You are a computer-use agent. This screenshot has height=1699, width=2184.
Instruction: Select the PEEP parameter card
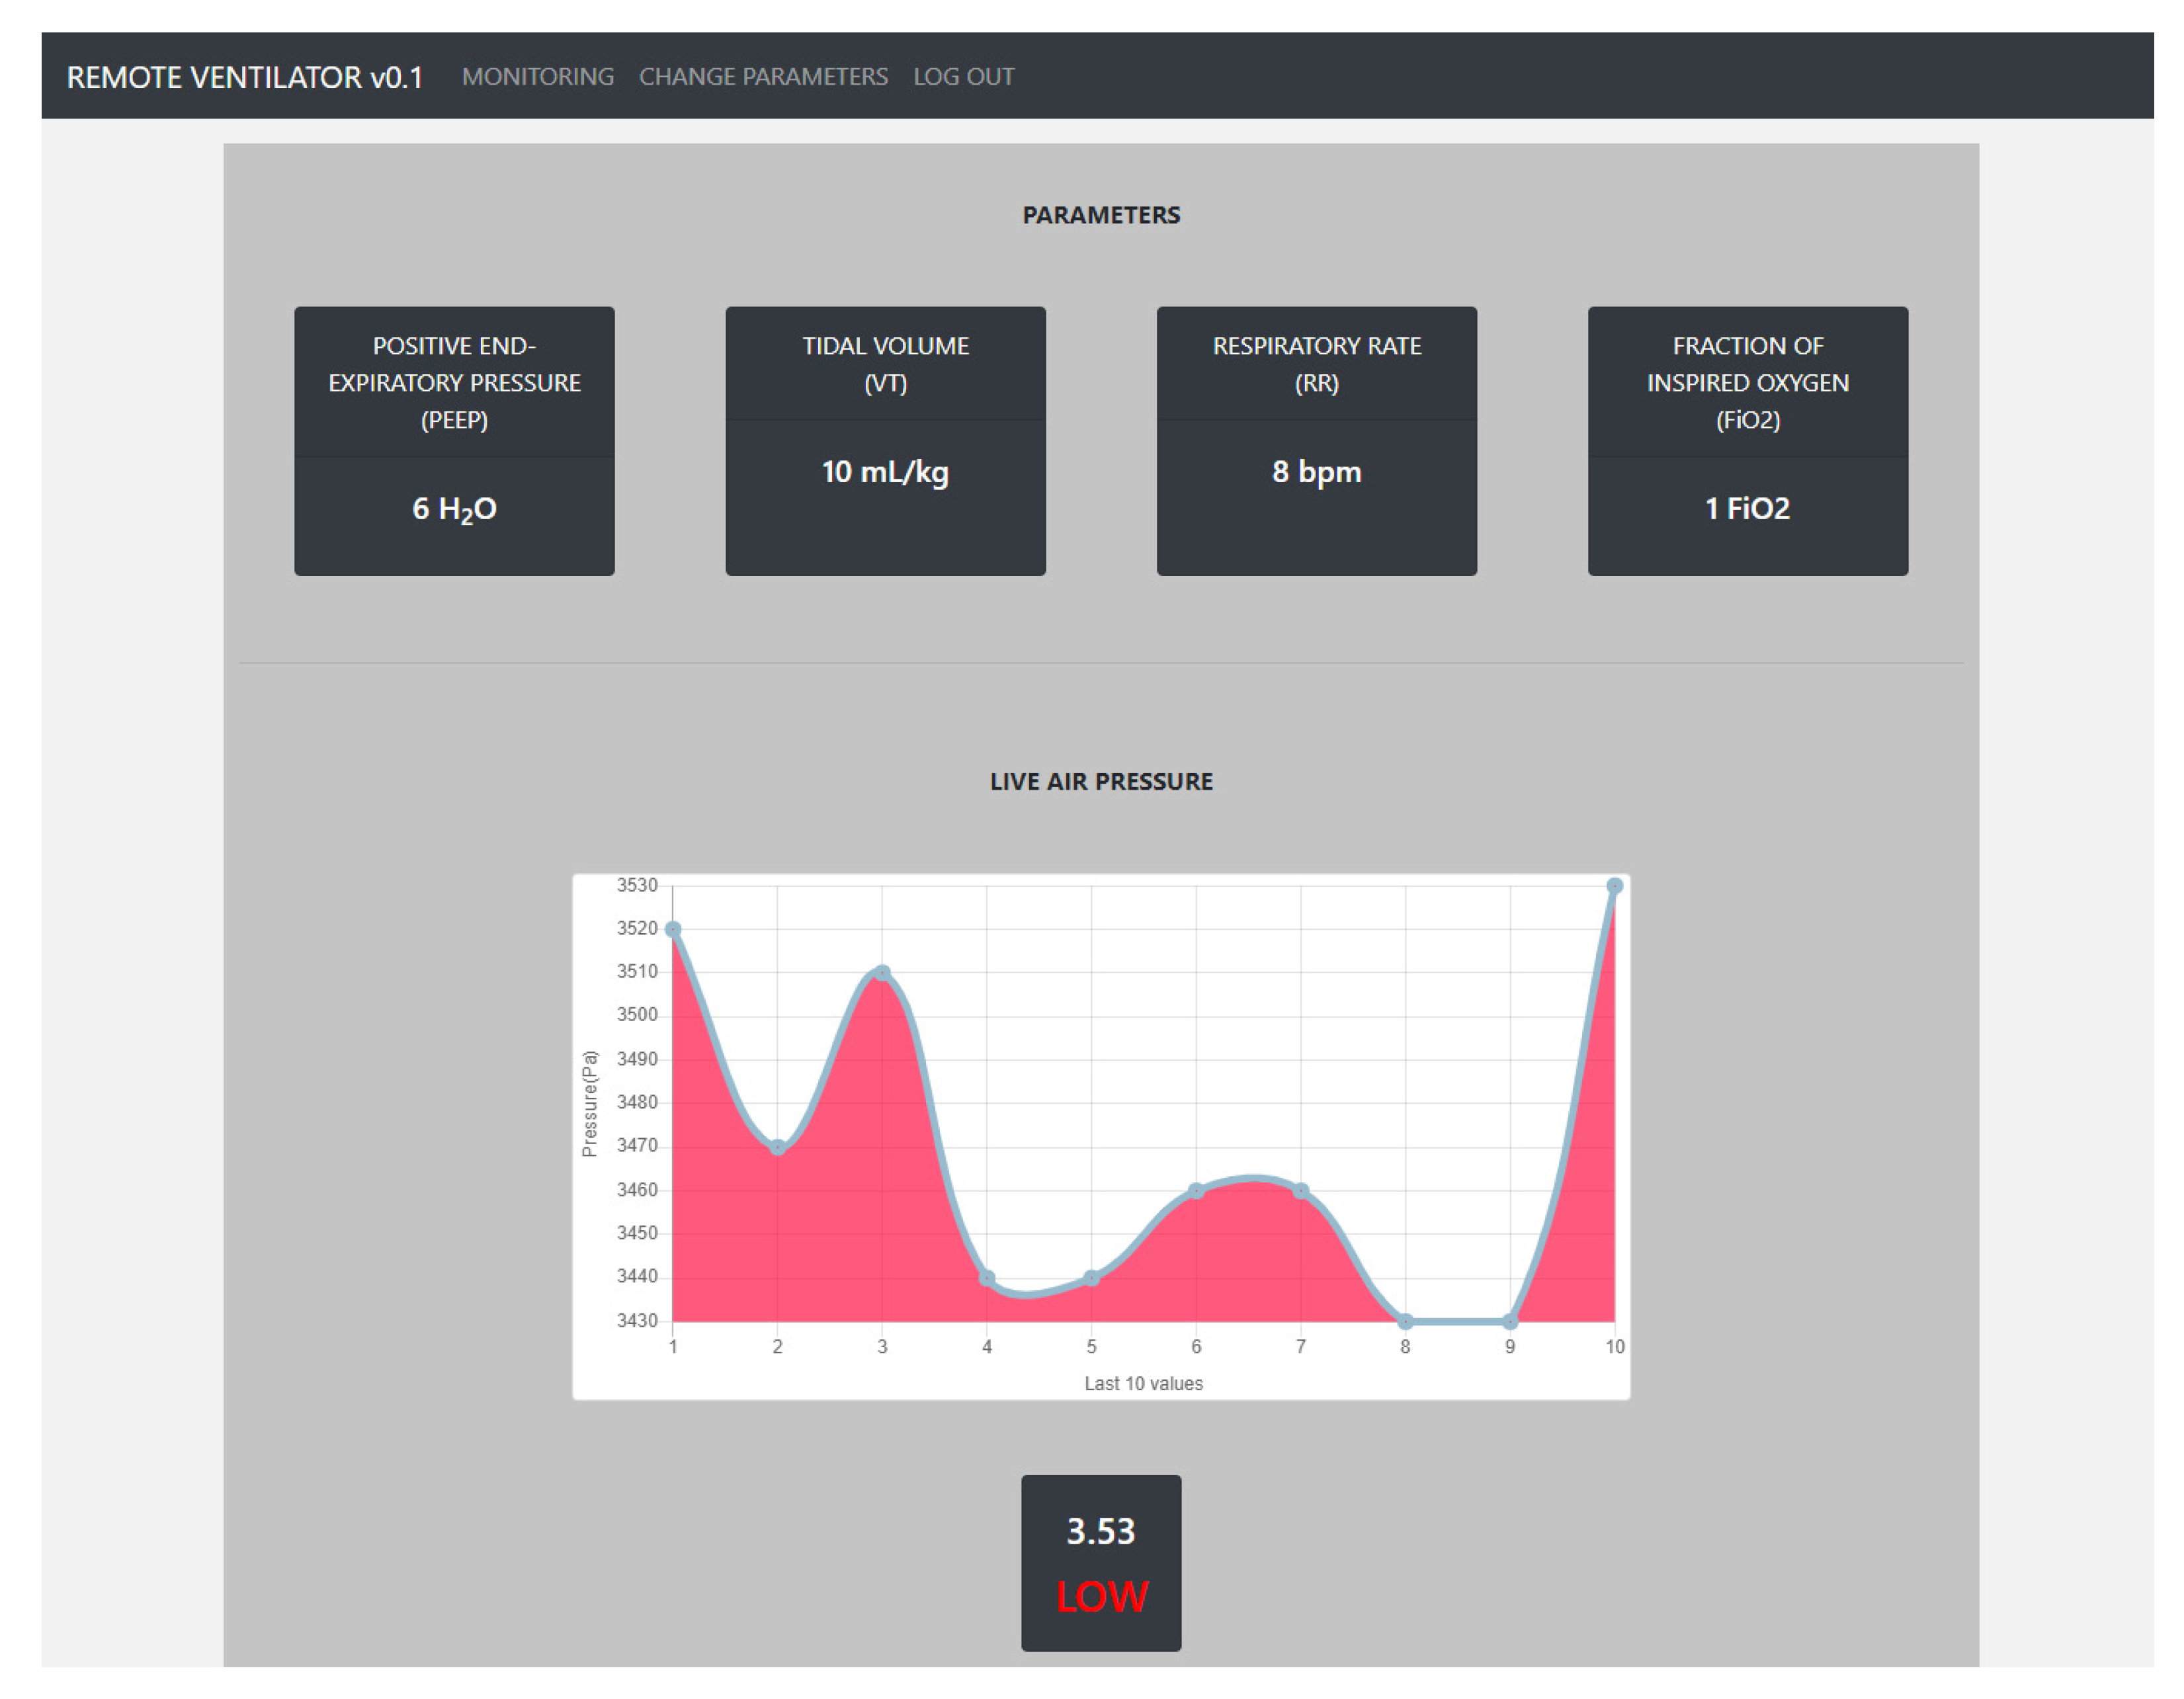tap(454, 441)
